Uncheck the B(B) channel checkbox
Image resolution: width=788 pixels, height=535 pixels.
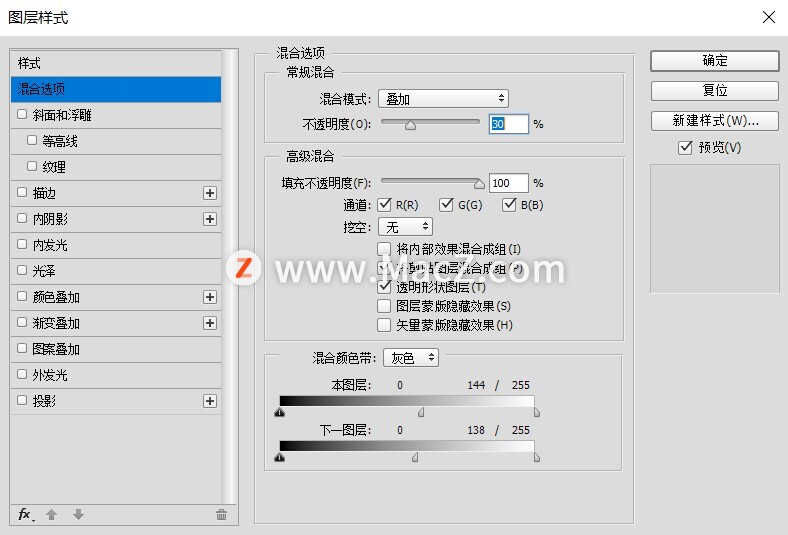coord(509,204)
